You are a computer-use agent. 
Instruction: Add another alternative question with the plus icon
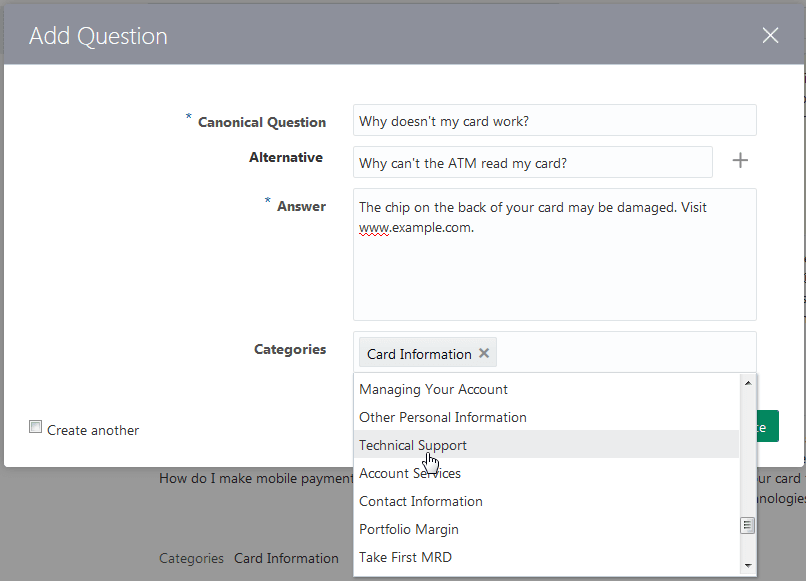pos(740,160)
